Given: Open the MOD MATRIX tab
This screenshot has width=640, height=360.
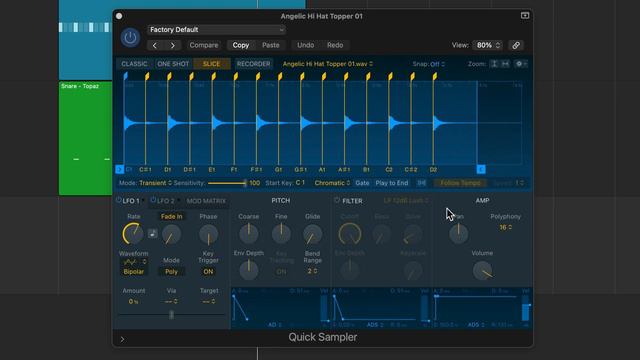Looking at the screenshot, I should tap(206, 201).
